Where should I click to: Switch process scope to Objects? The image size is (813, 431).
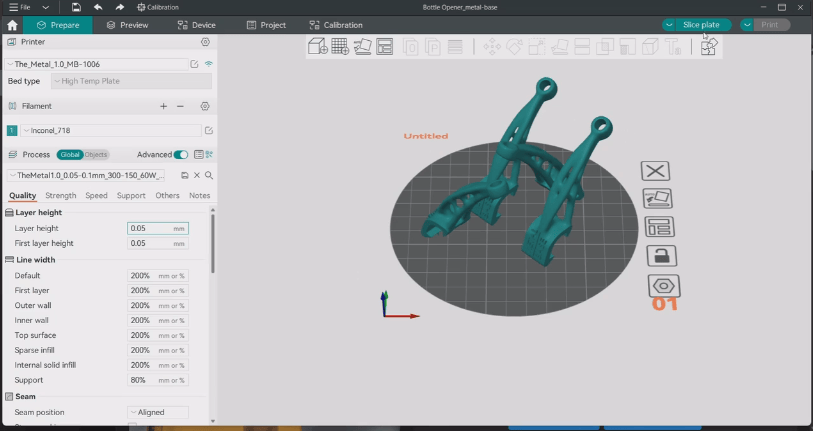click(96, 155)
